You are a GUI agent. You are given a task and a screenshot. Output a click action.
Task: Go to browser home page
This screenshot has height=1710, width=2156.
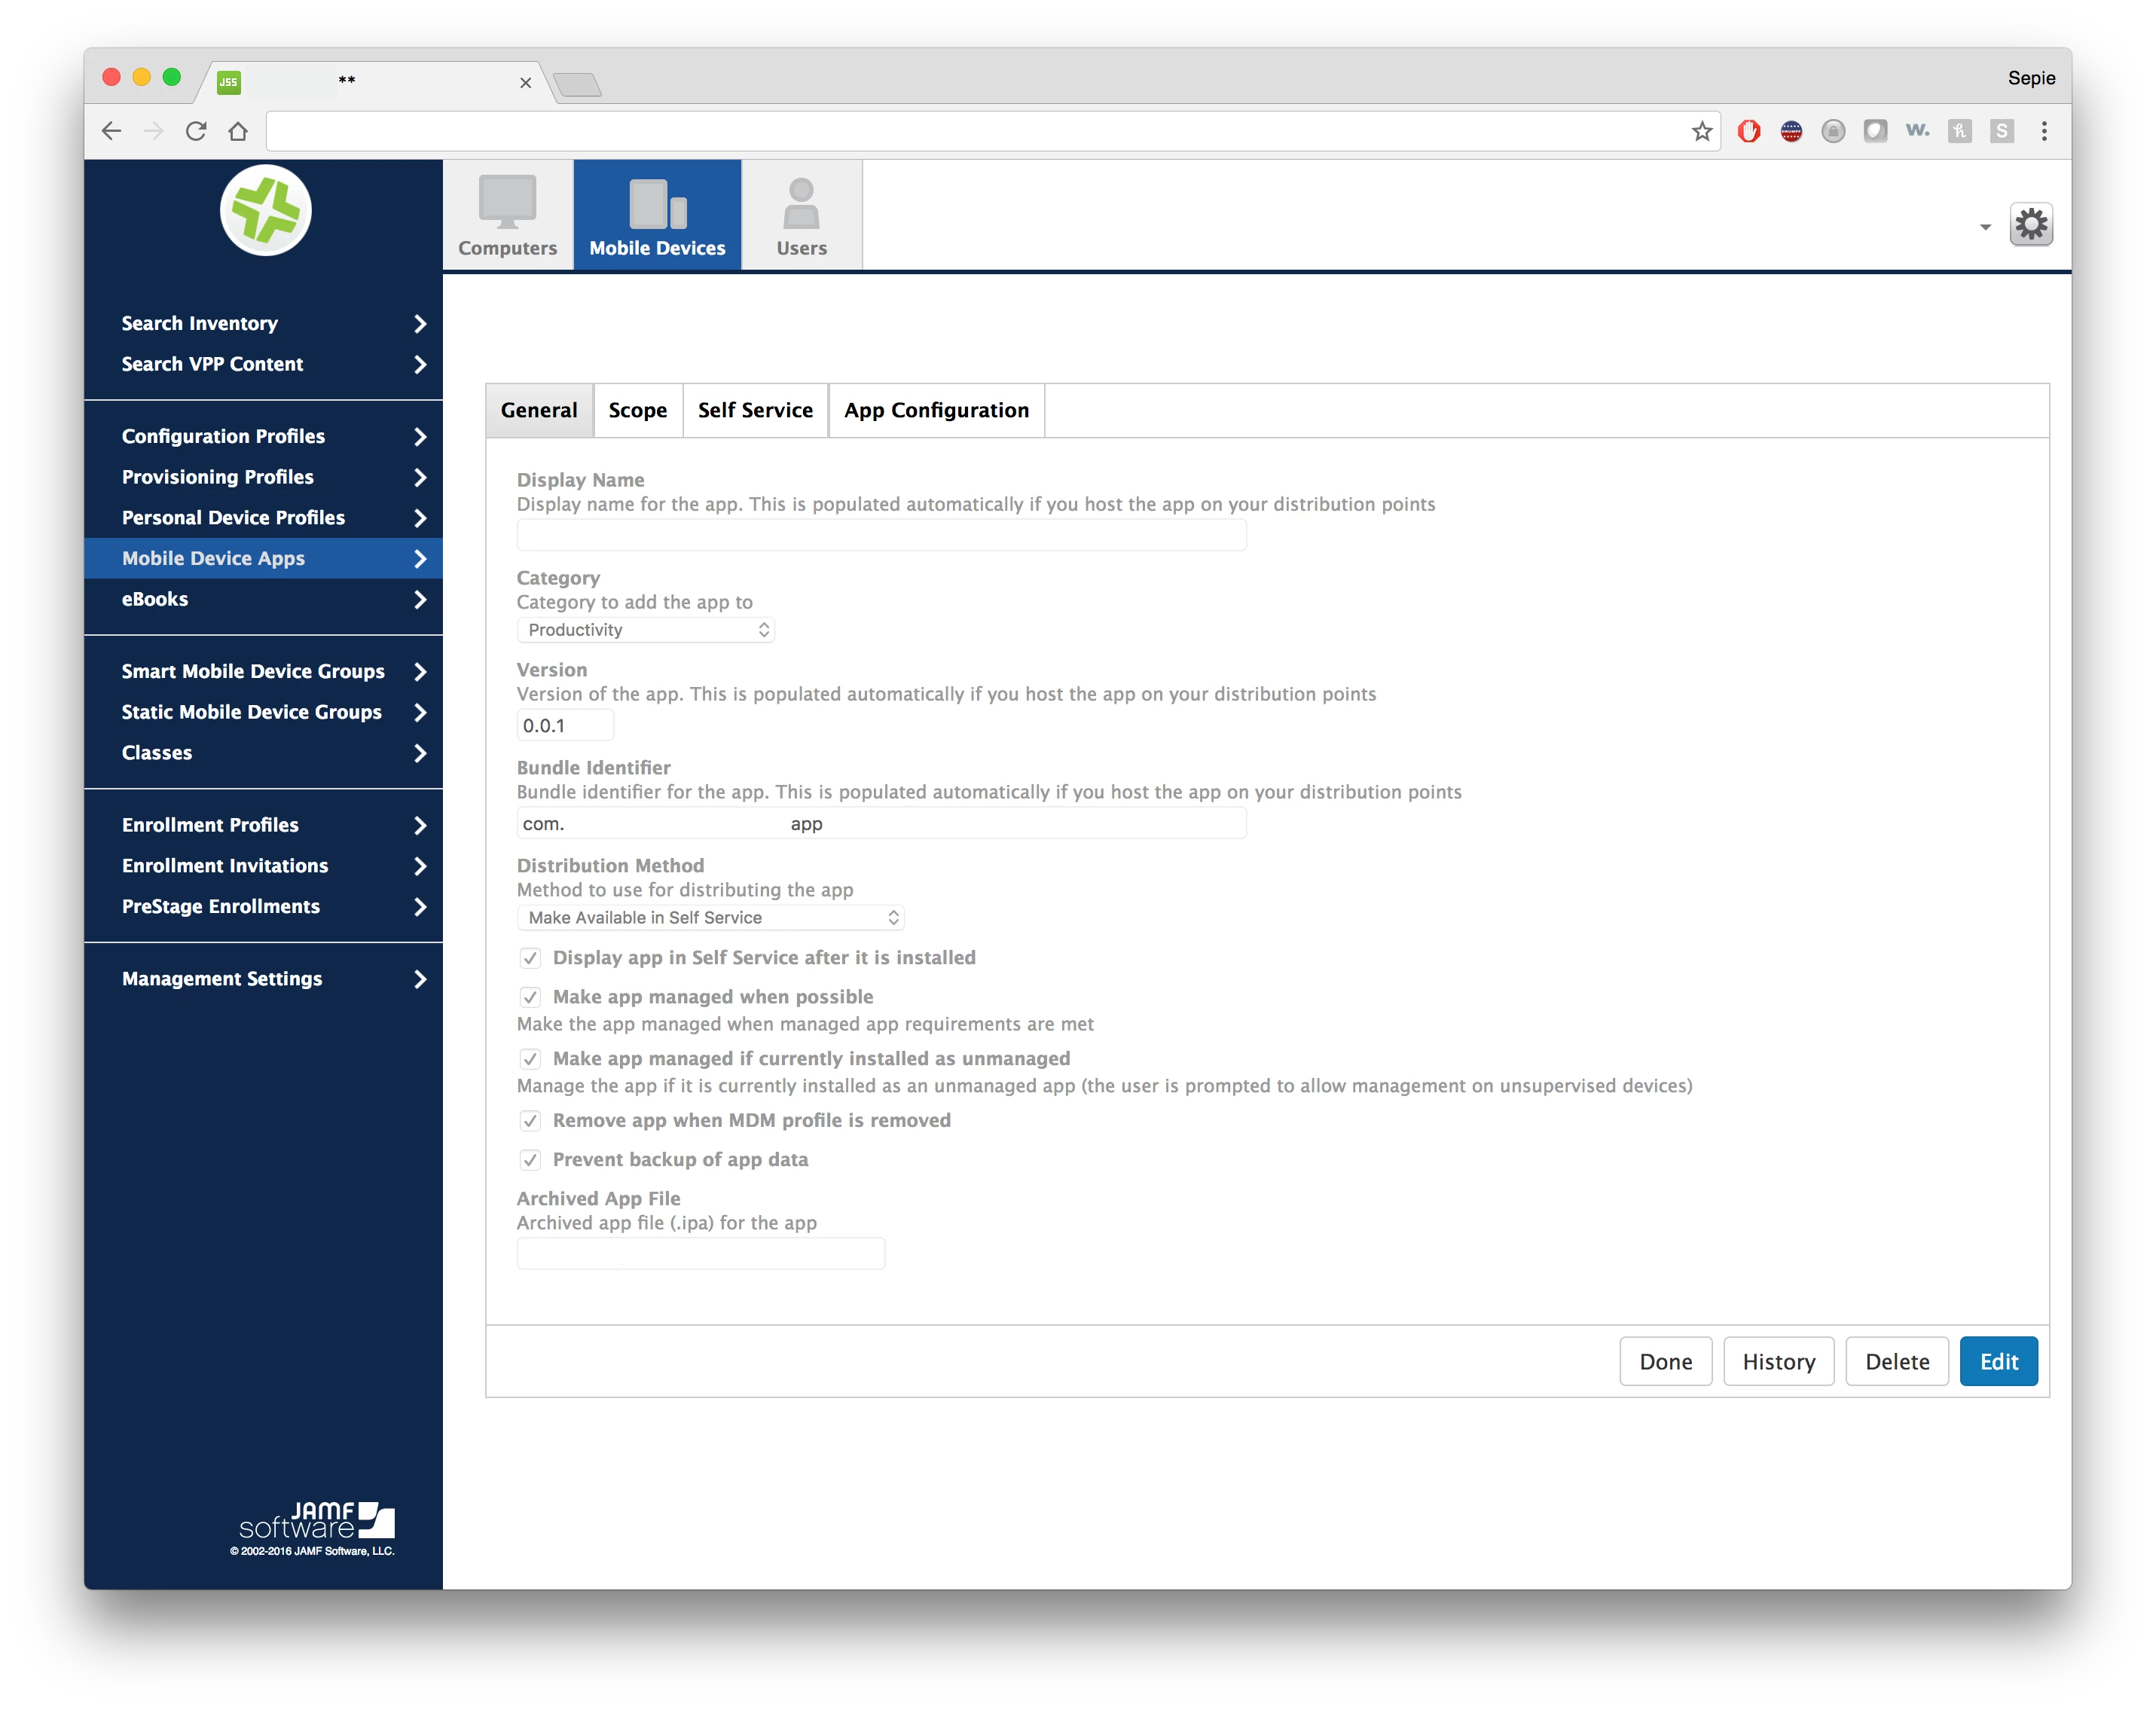(238, 131)
